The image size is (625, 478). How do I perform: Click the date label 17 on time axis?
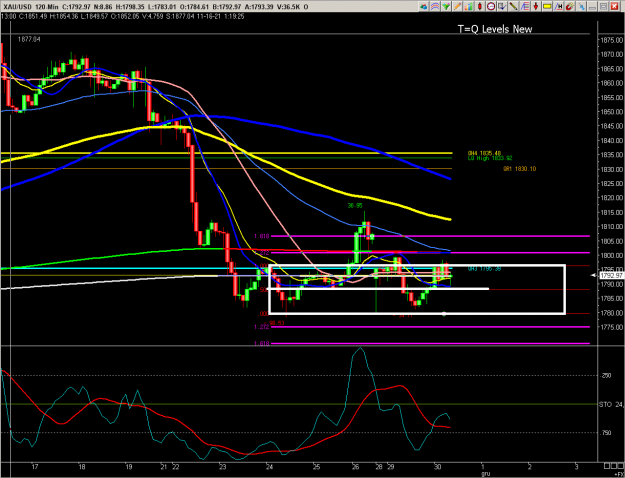coord(35,466)
